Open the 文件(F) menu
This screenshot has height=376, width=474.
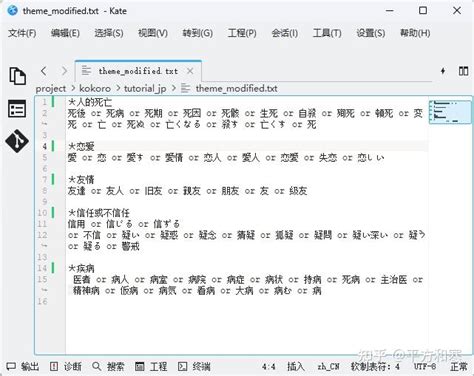click(x=22, y=33)
